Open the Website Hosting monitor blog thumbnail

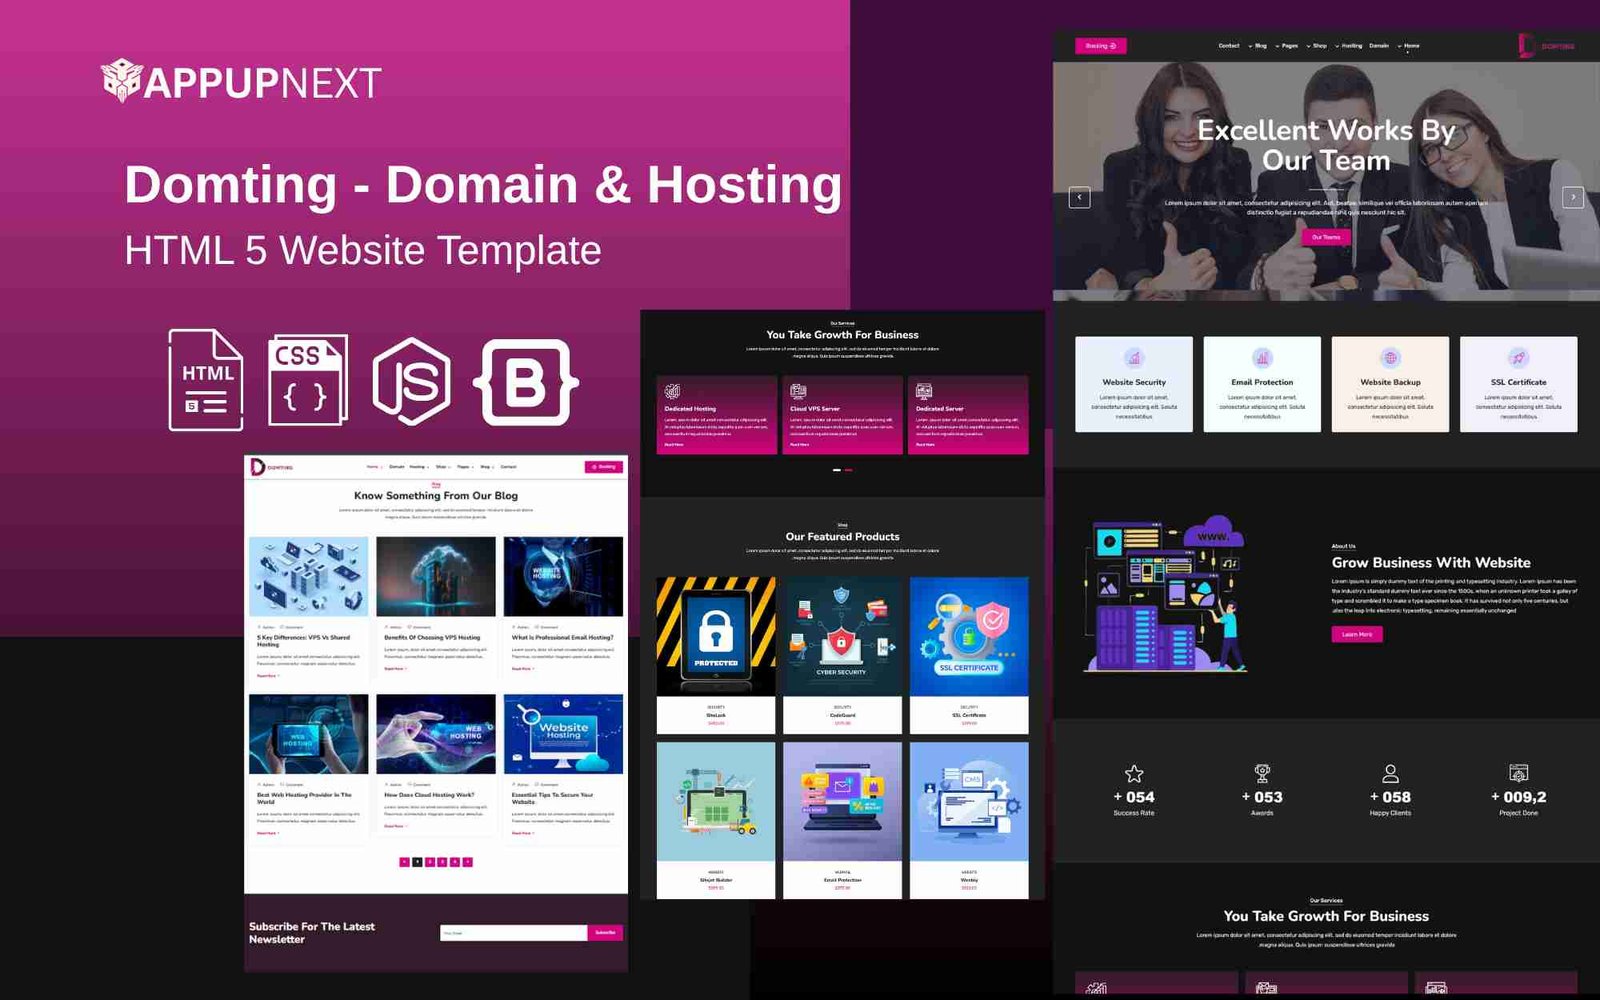click(x=563, y=734)
